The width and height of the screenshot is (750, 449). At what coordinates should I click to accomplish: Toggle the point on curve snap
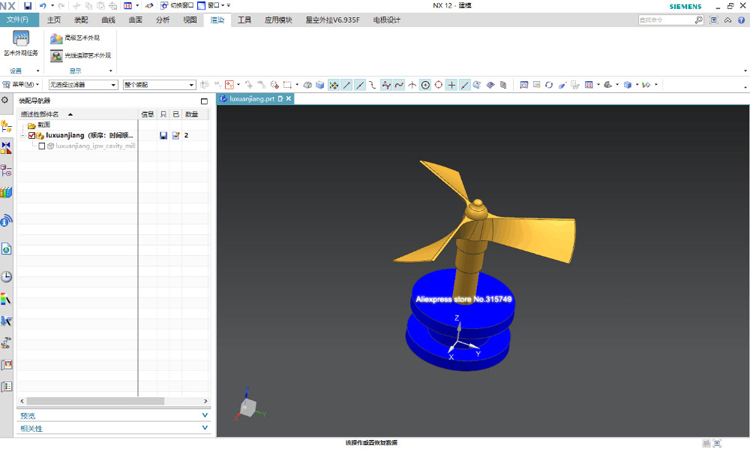point(464,85)
